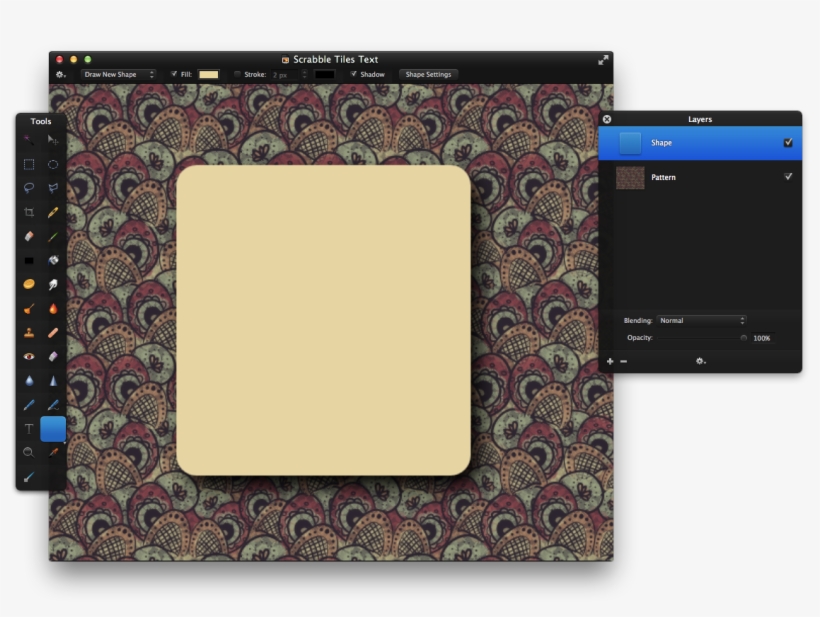
Task: Activate the Crop tool
Action: (x=29, y=212)
